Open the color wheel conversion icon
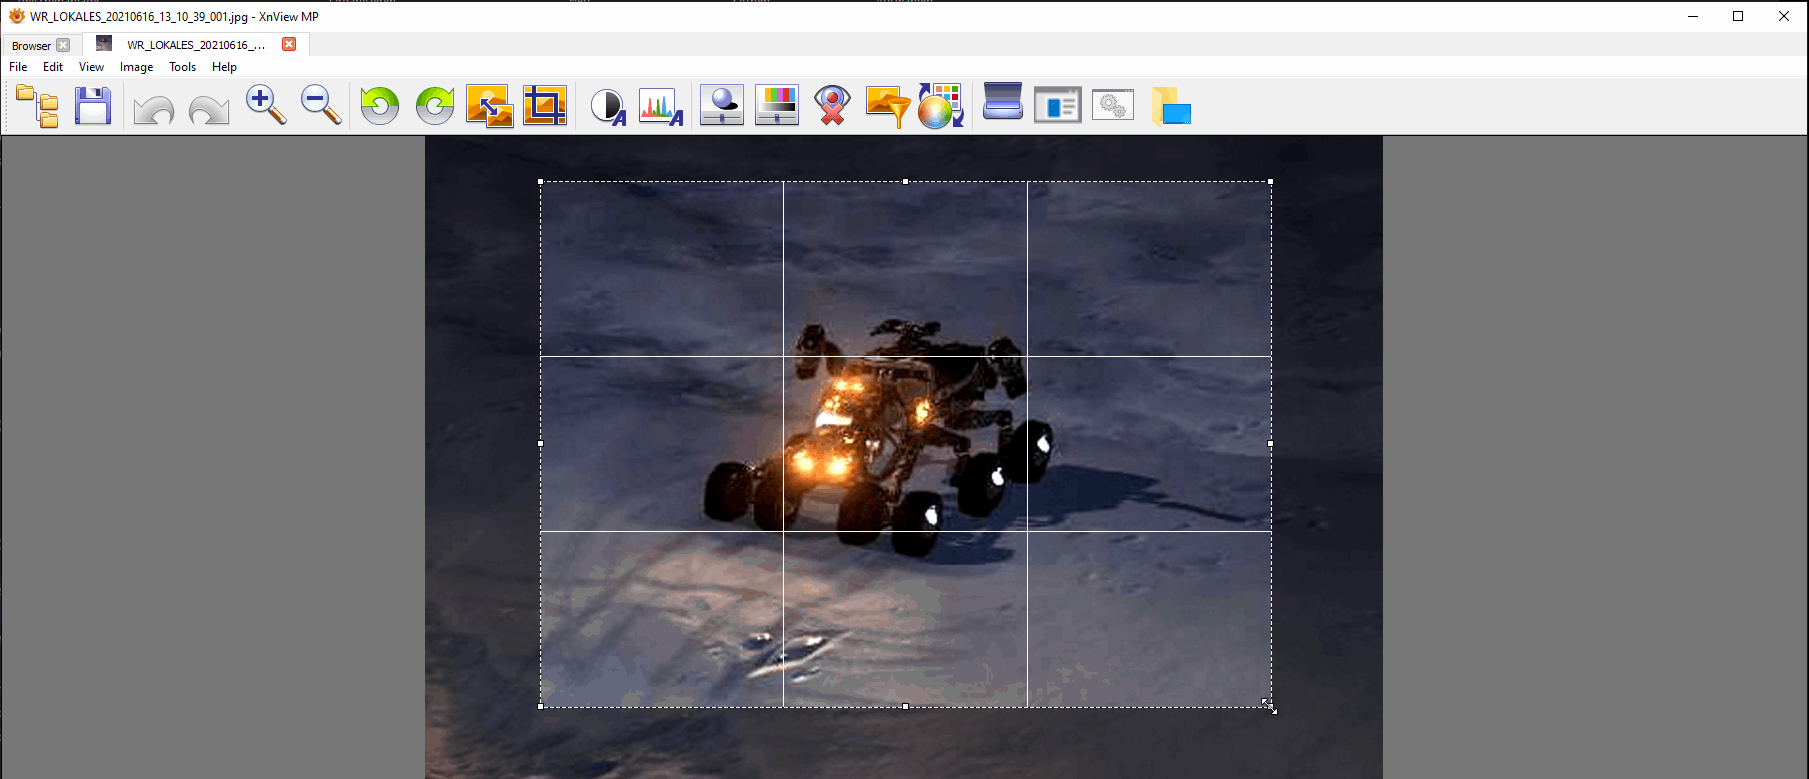Image resolution: width=1809 pixels, height=779 pixels. tap(941, 105)
